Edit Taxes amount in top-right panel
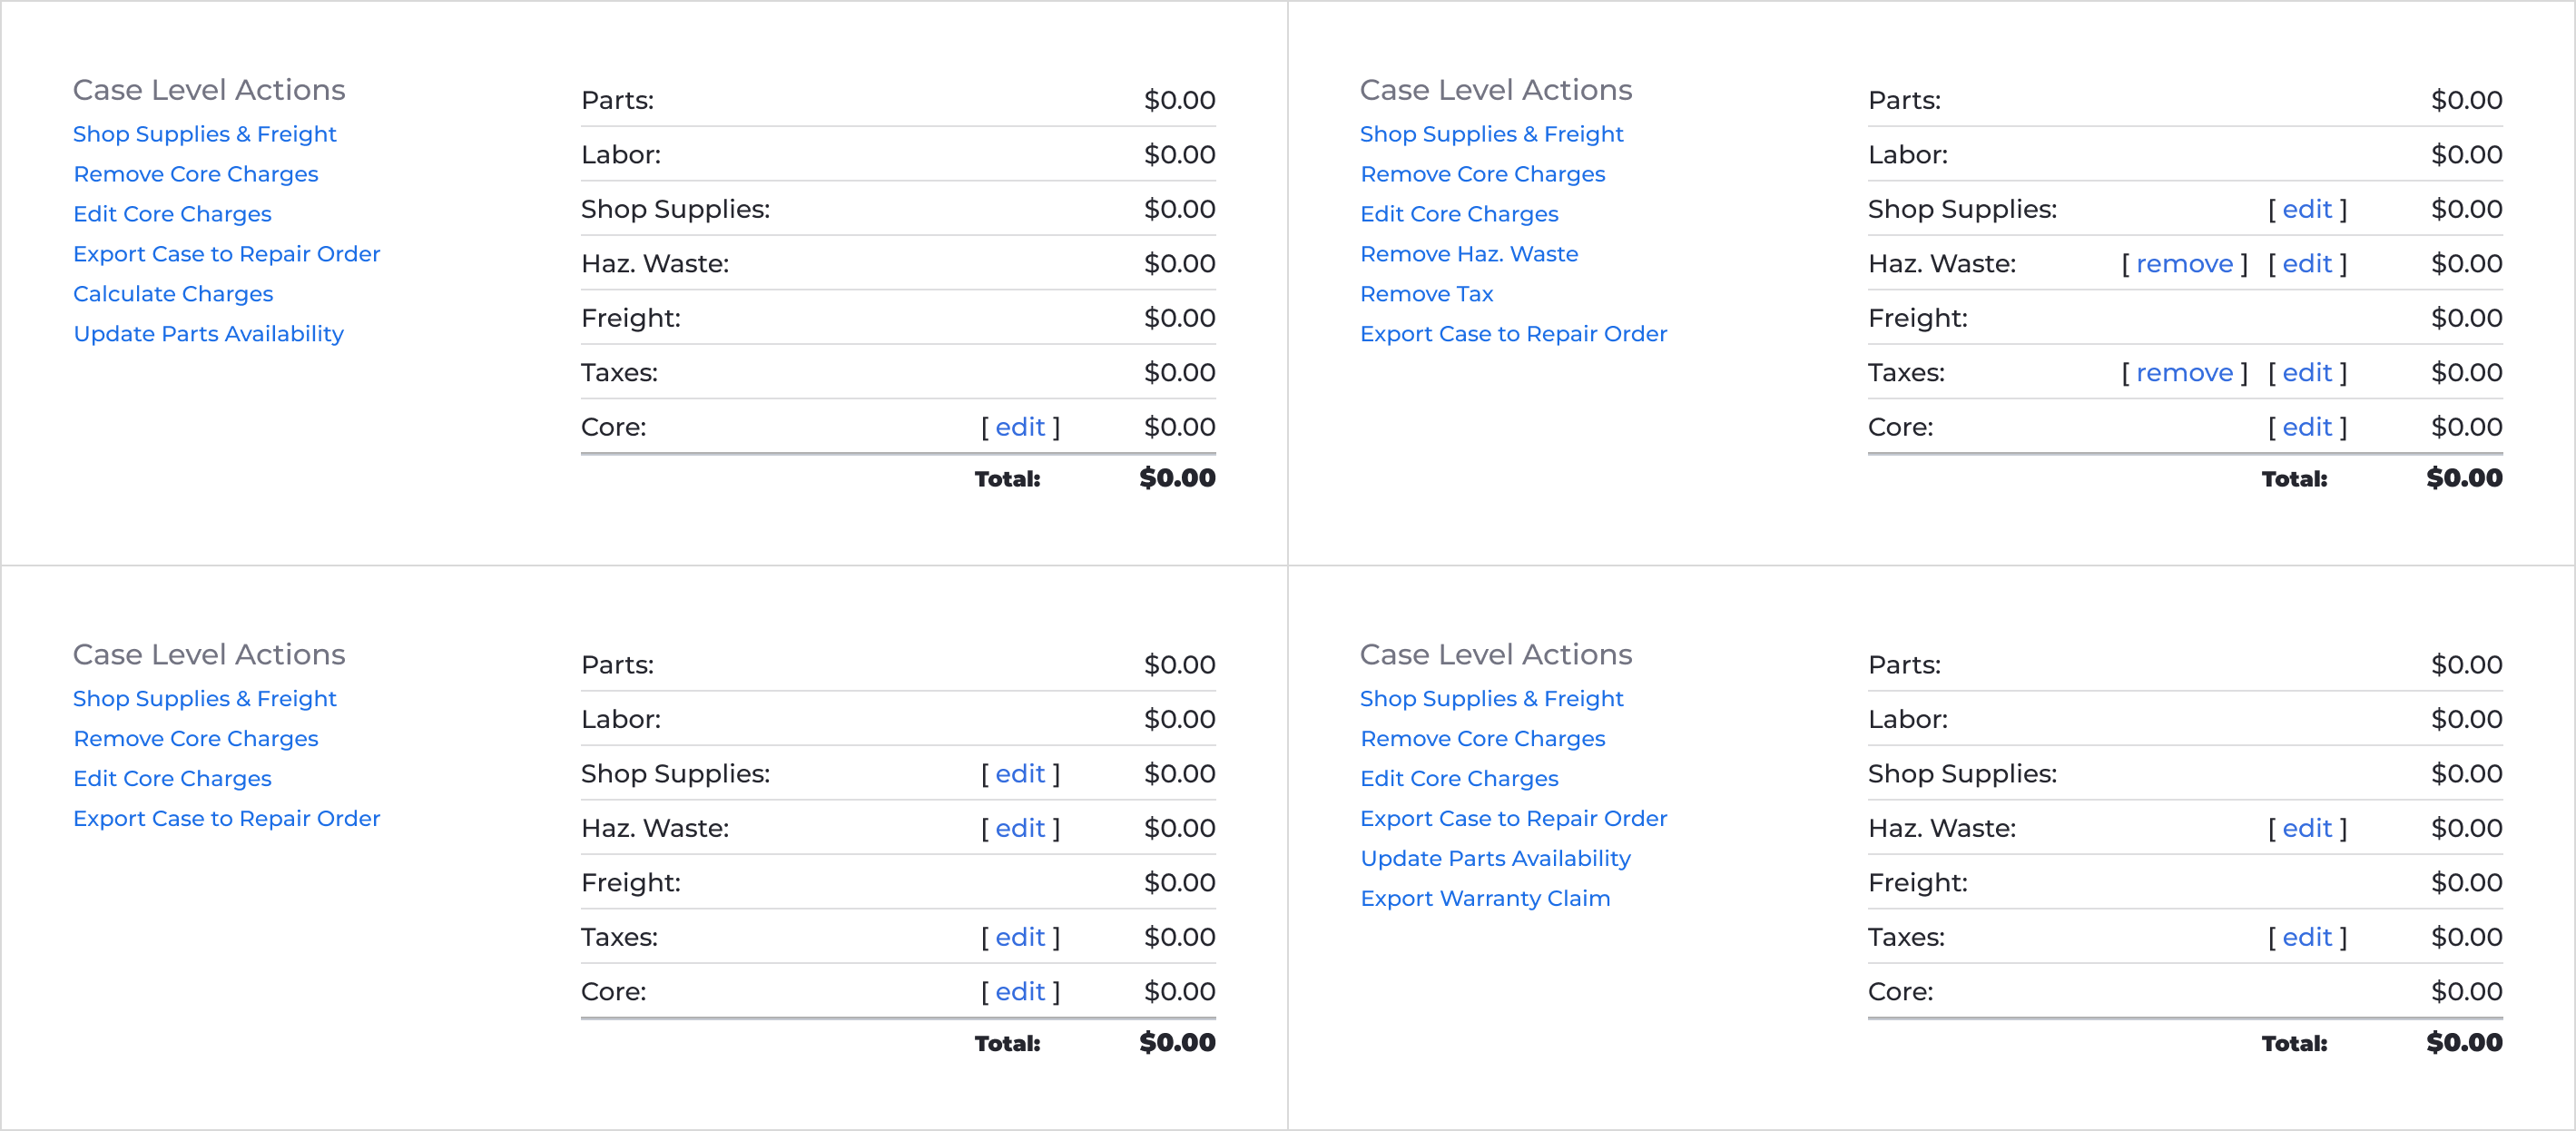The image size is (2576, 1131). tap(2307, 373)
